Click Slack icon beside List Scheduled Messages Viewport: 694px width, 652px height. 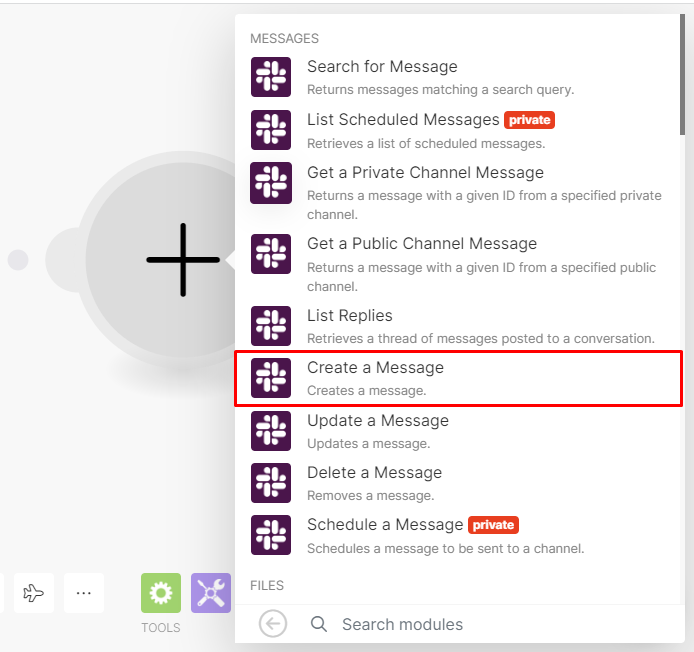coord(271,130)
